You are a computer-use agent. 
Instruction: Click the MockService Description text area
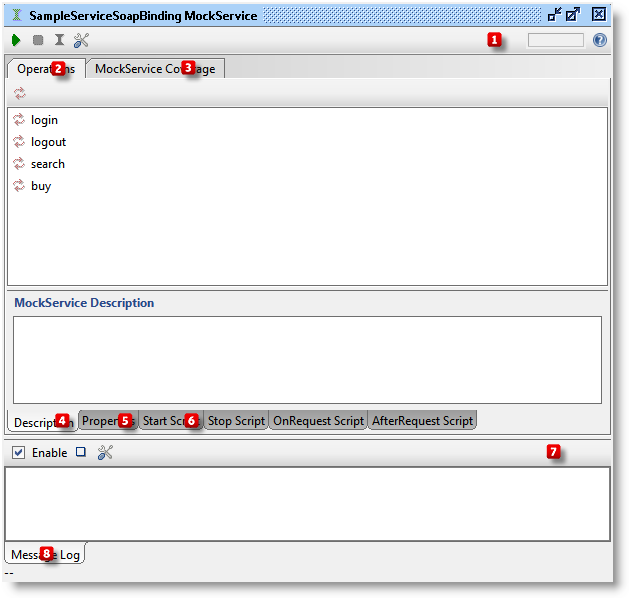click(x=307, y=360)
